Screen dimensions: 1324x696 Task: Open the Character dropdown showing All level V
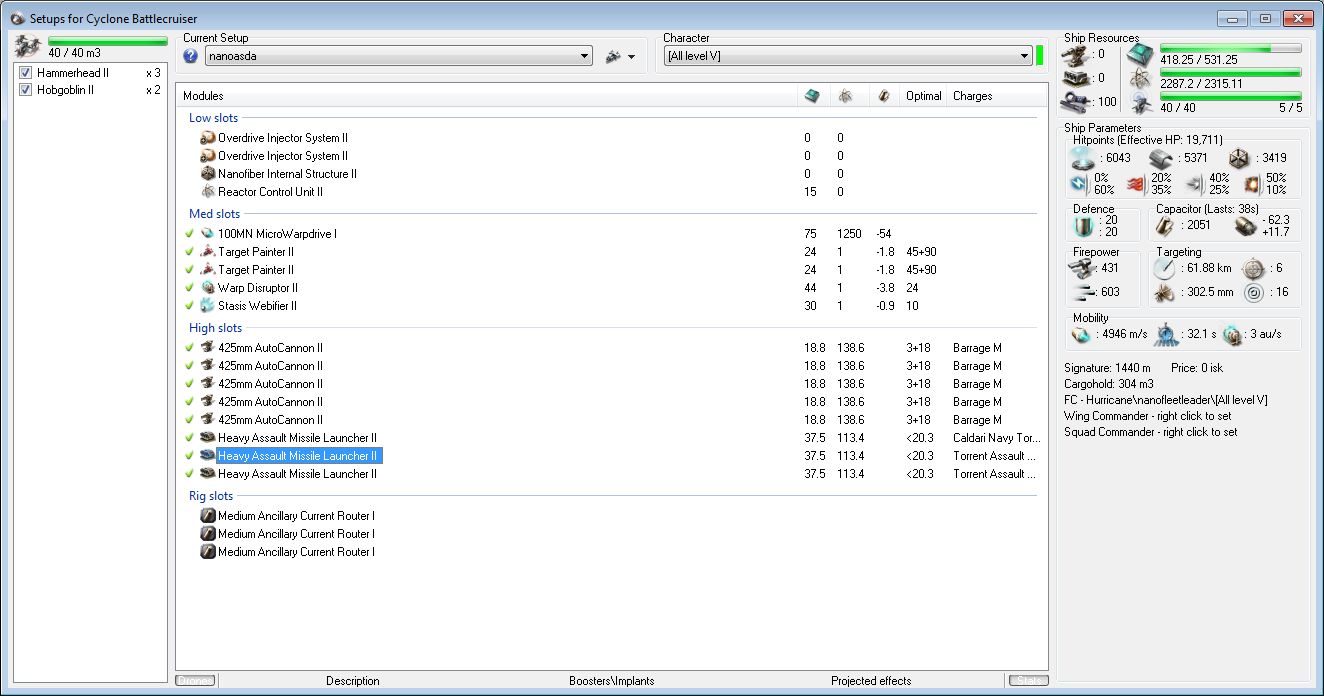848,56
